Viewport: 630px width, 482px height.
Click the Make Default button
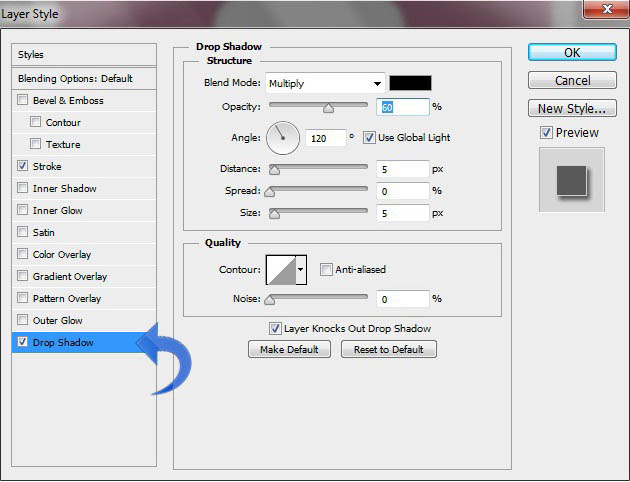(x=289, y=349)
